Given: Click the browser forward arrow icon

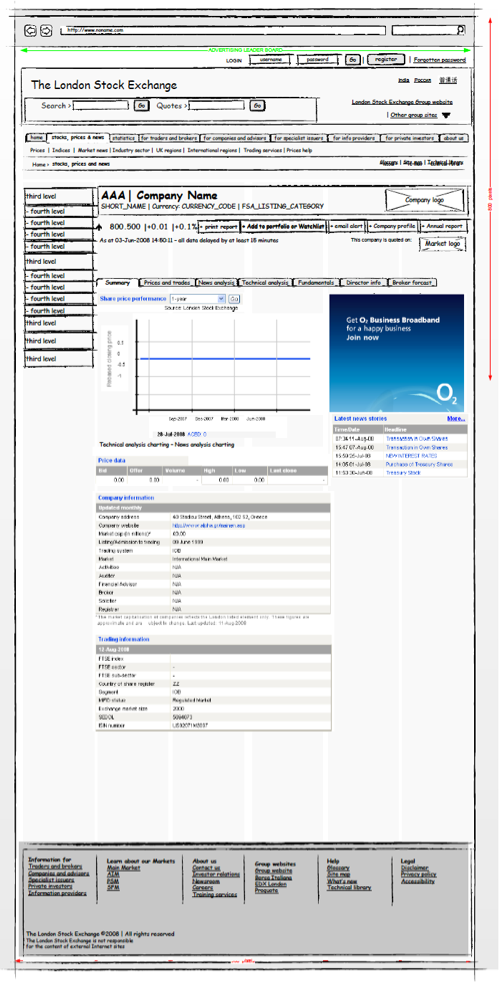Looking at the screenshot, I should coord(46,30).
